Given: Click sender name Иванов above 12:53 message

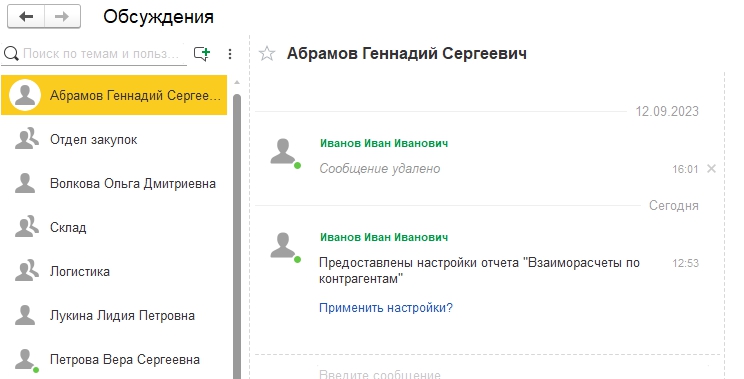Looking at the screenshot, I should 384,237.
